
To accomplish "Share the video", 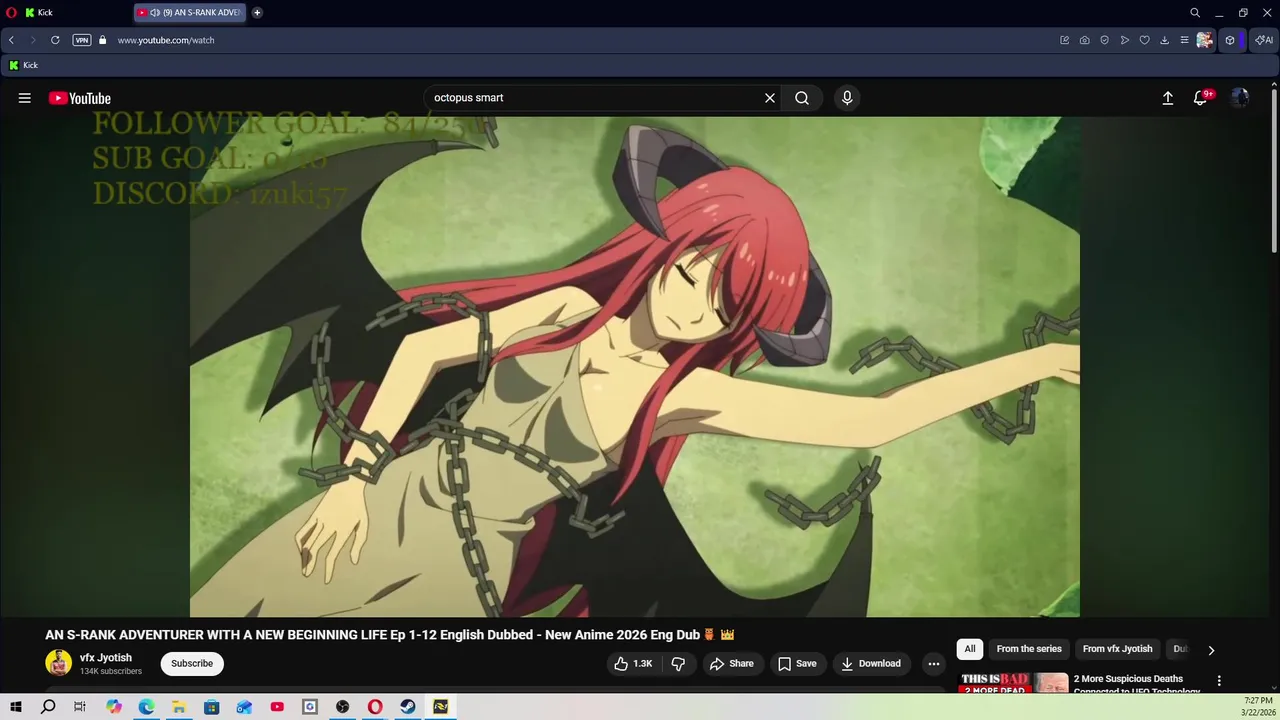I will tap(731, 664).
